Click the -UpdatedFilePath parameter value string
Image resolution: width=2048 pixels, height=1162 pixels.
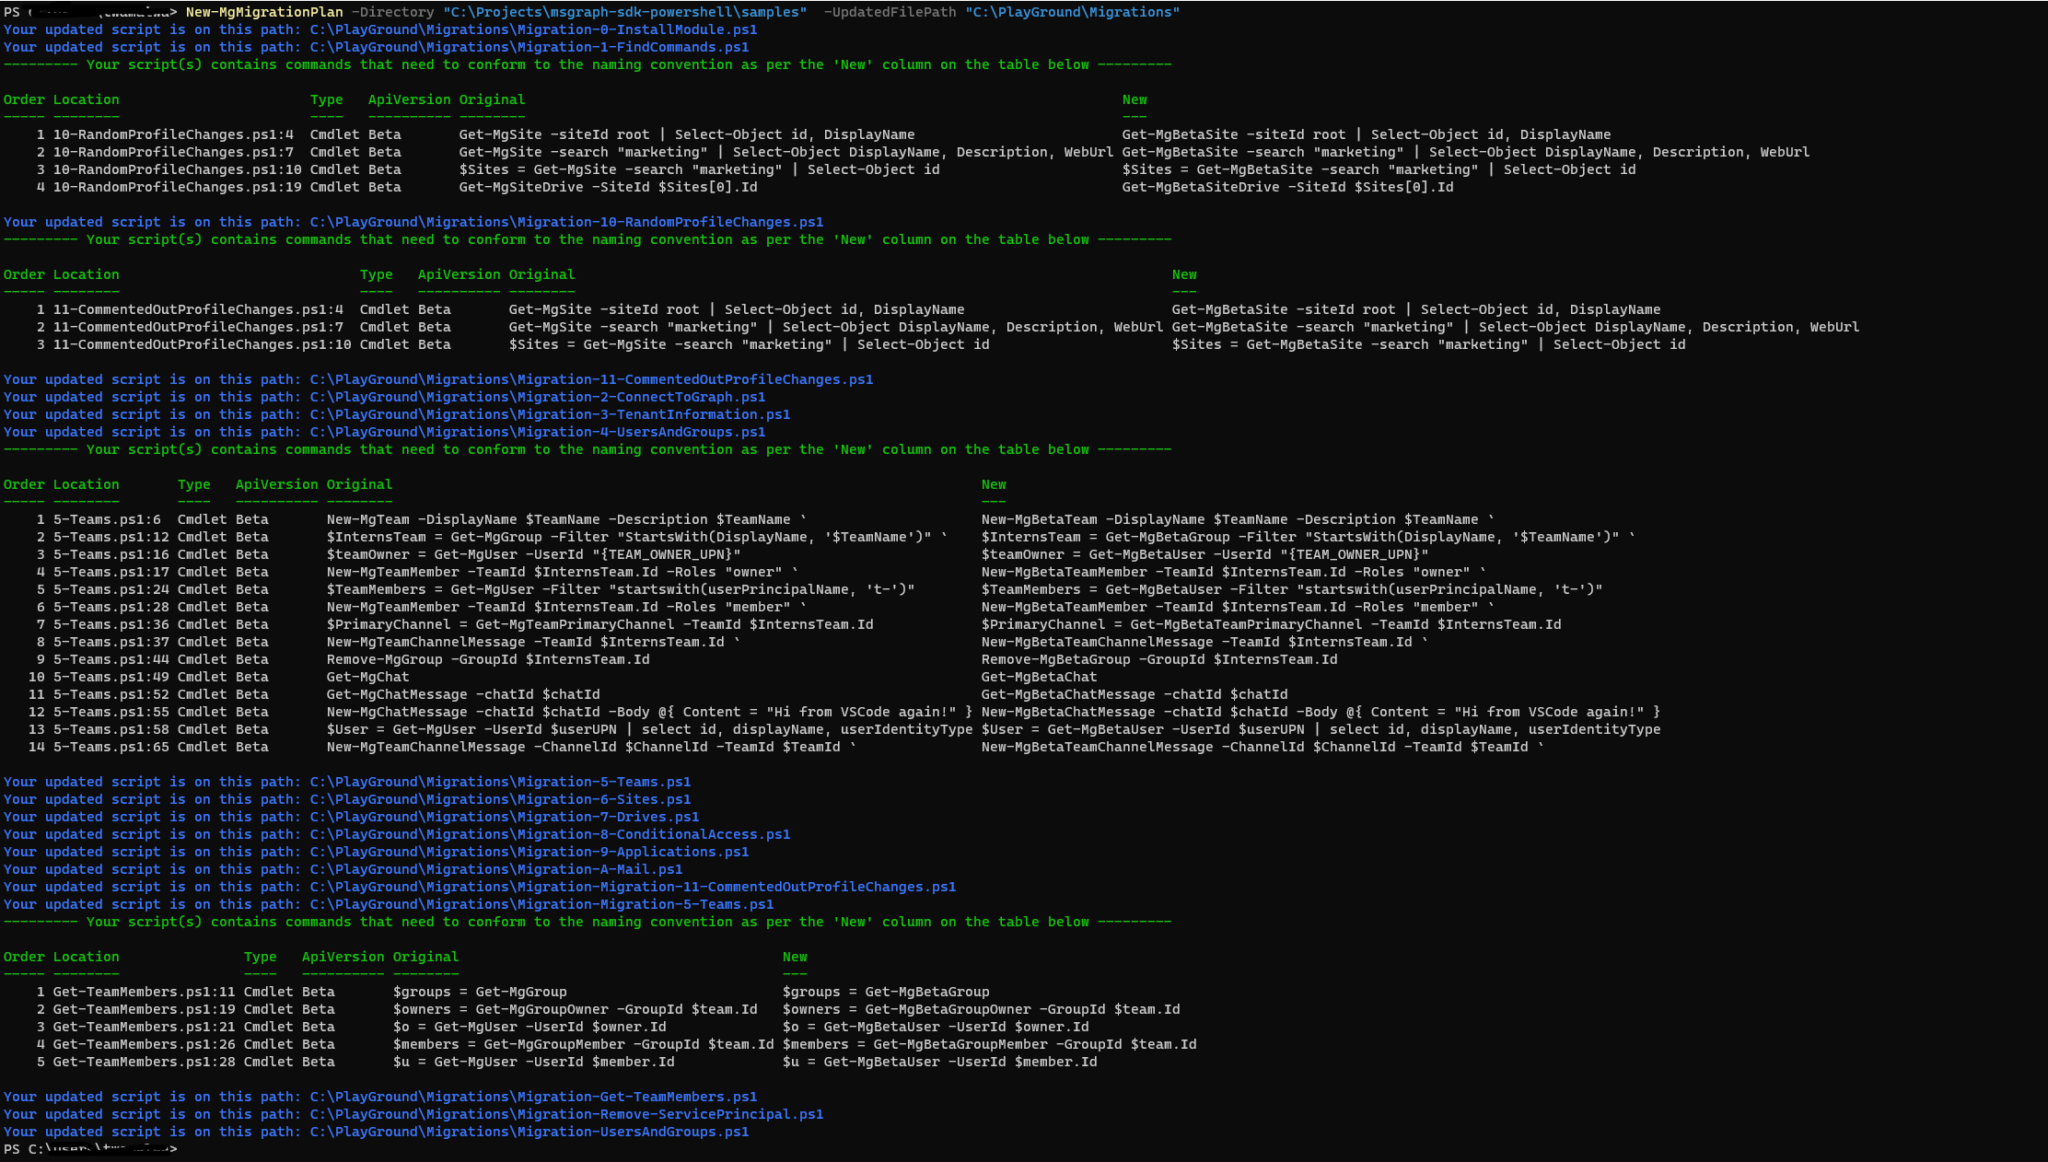(x=1072, y=12)
